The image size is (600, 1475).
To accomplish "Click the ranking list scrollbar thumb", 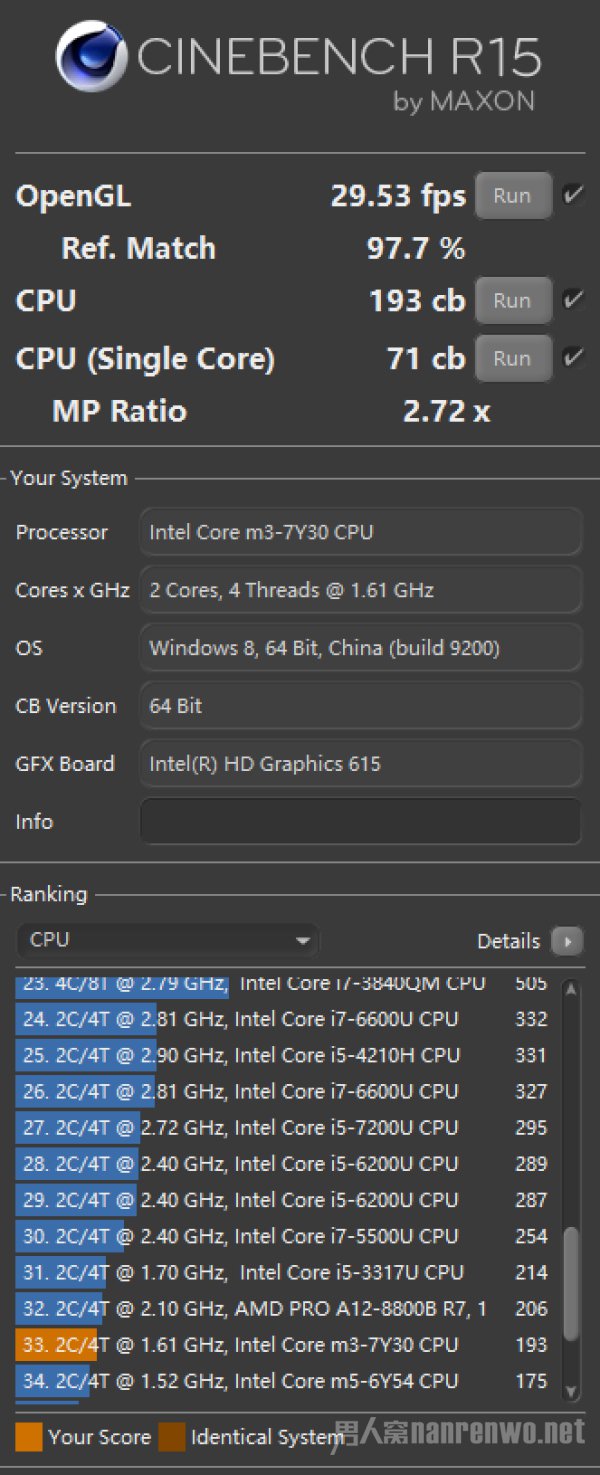I will (x=571, y=1283).
